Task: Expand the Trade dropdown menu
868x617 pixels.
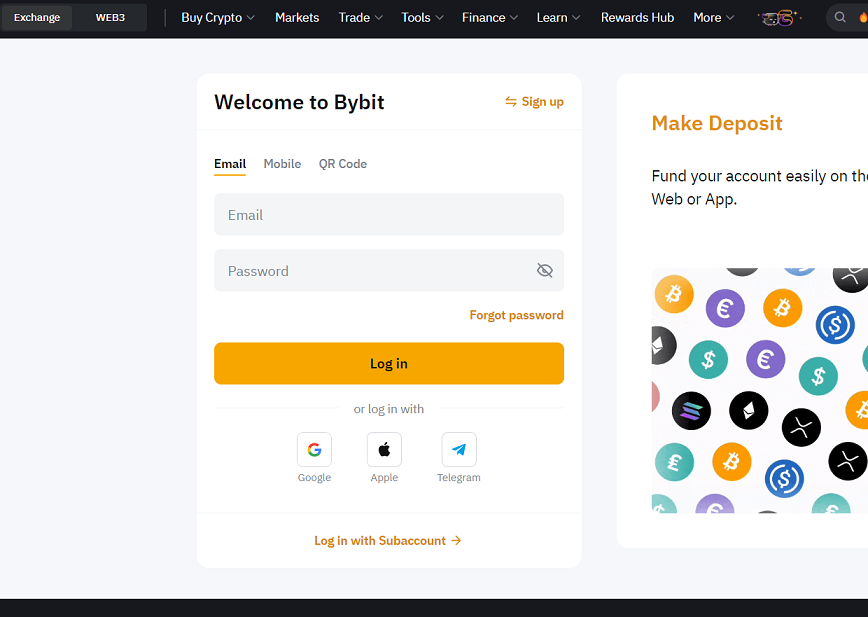Action: pyautogui.click(x=360, y=18)
